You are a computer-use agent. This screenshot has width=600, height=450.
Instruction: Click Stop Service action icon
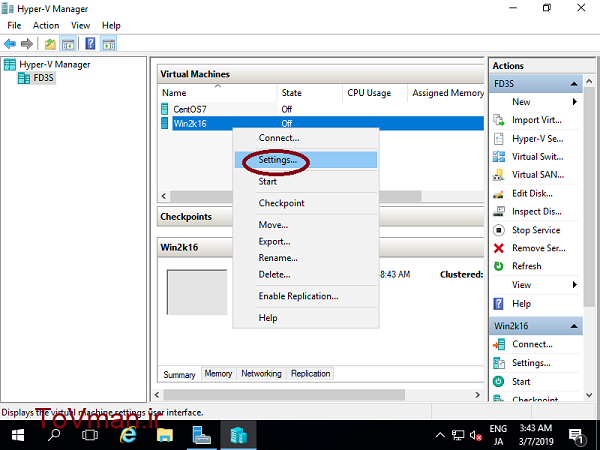[x=499, y=230]
